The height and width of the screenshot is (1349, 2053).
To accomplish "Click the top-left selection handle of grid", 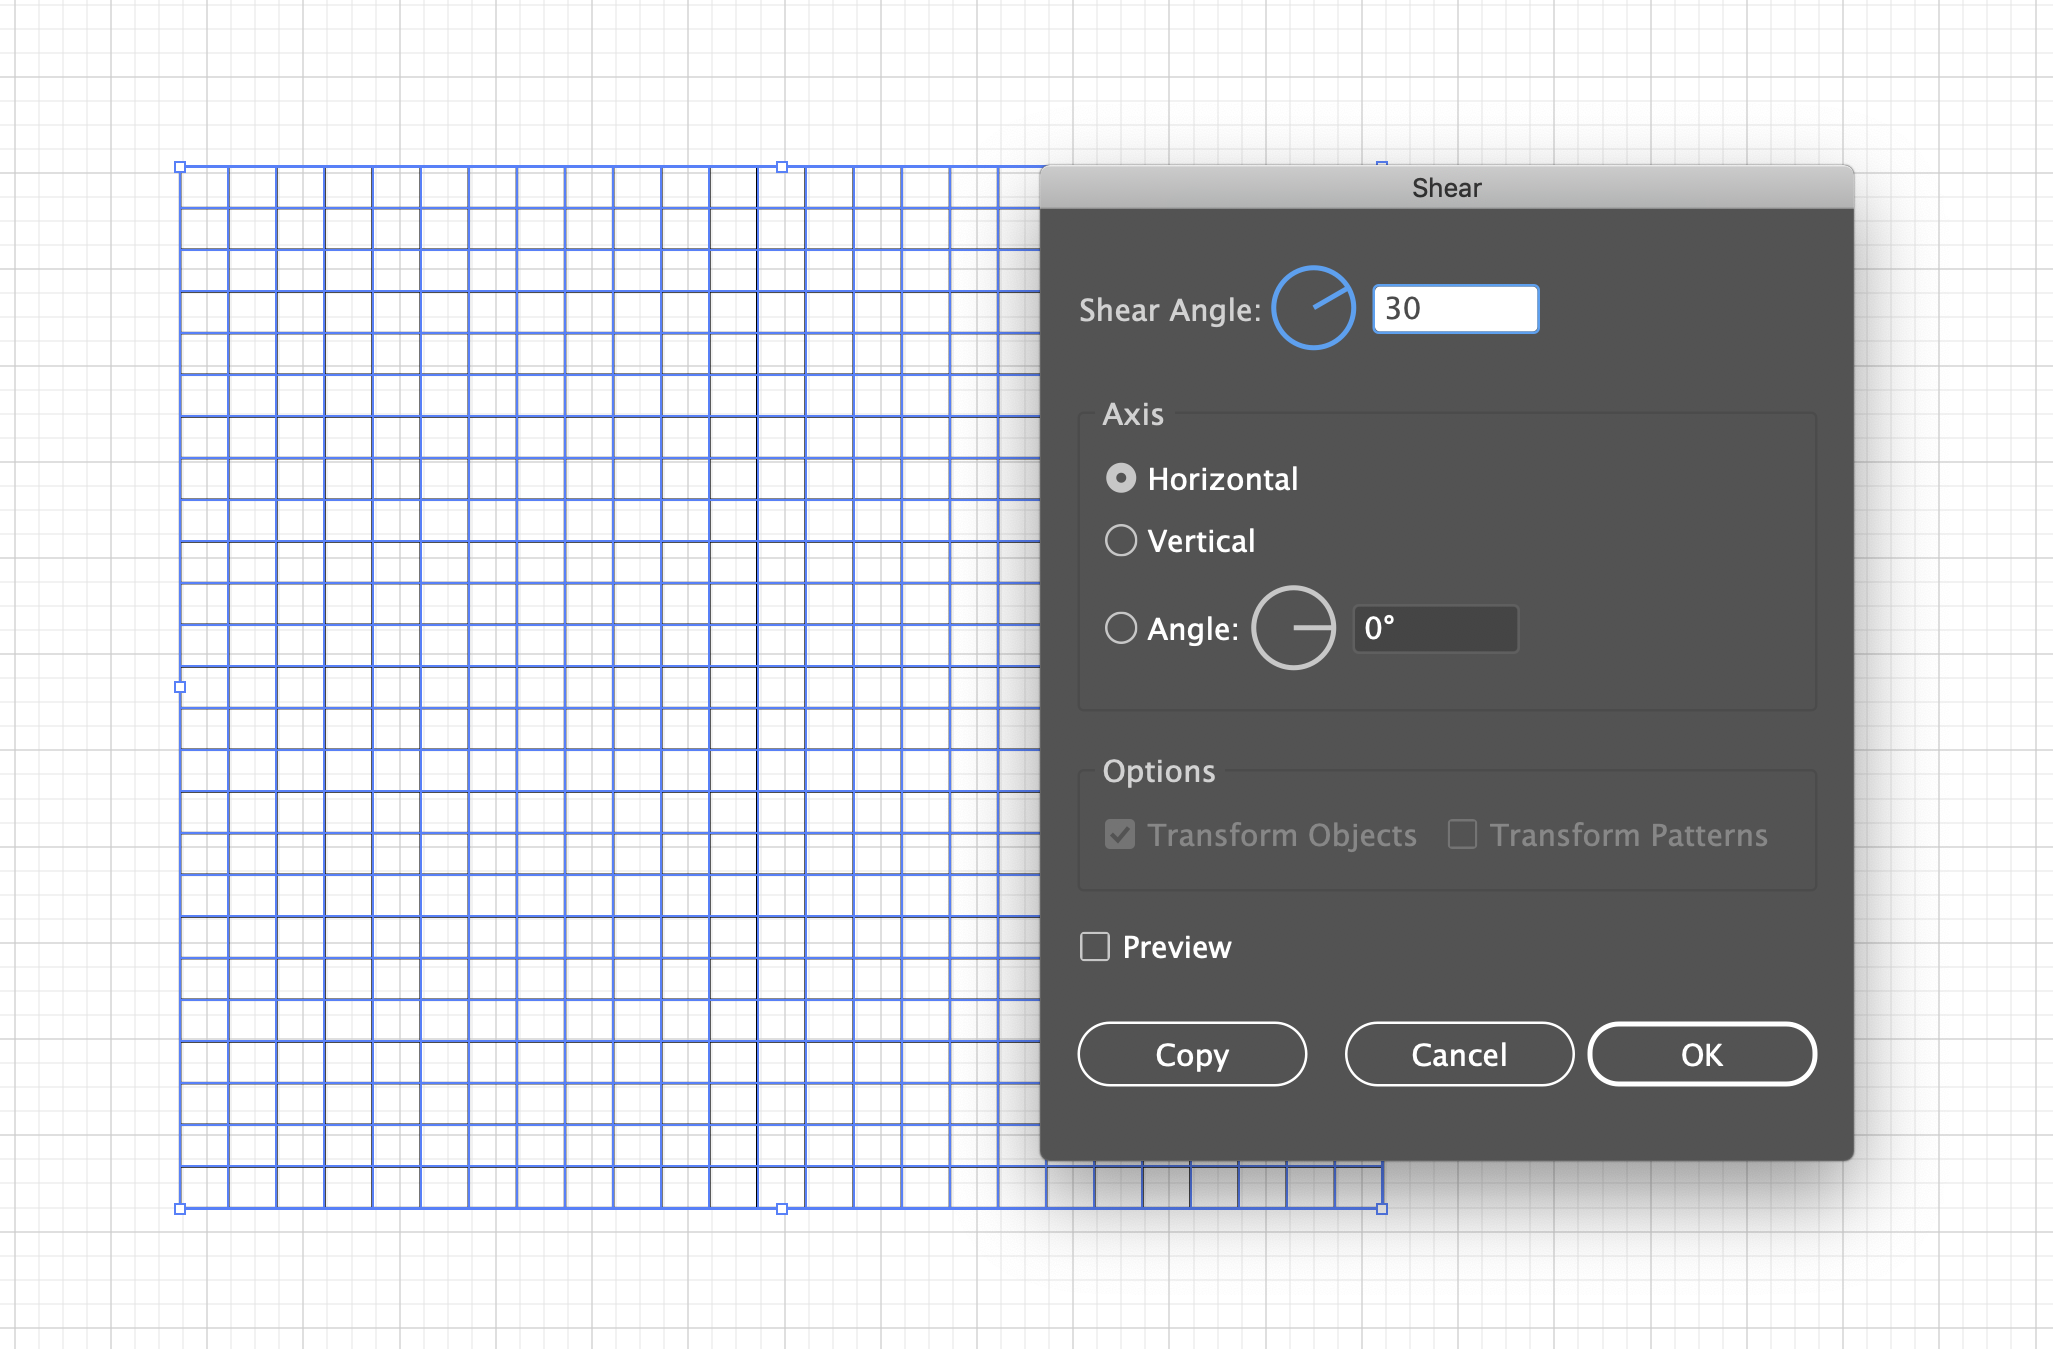I will 180,167.
